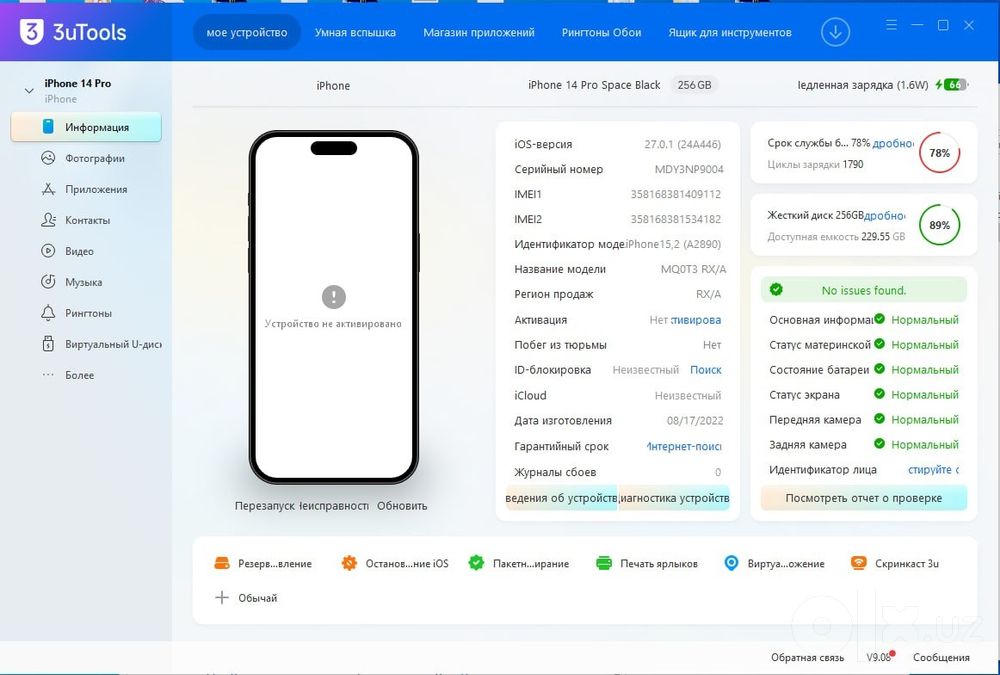Click the green check icon beside No issues found
This screenshot has height=675, width=1000.
(x=776, y=290)
